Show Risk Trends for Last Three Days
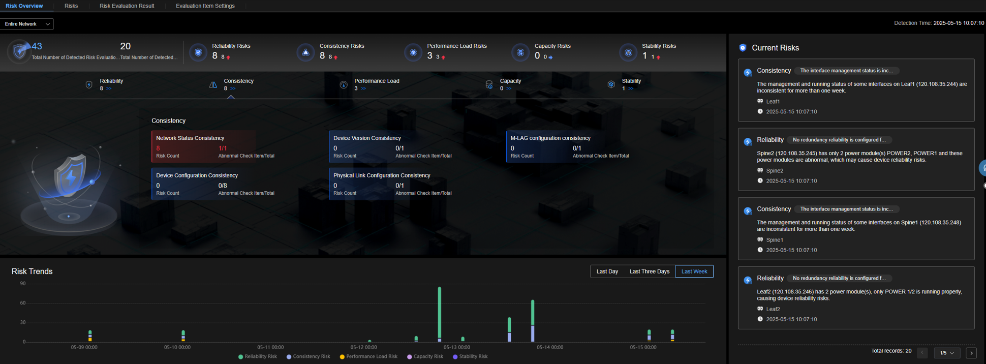The image size is (986, 364). coord(650,272)
